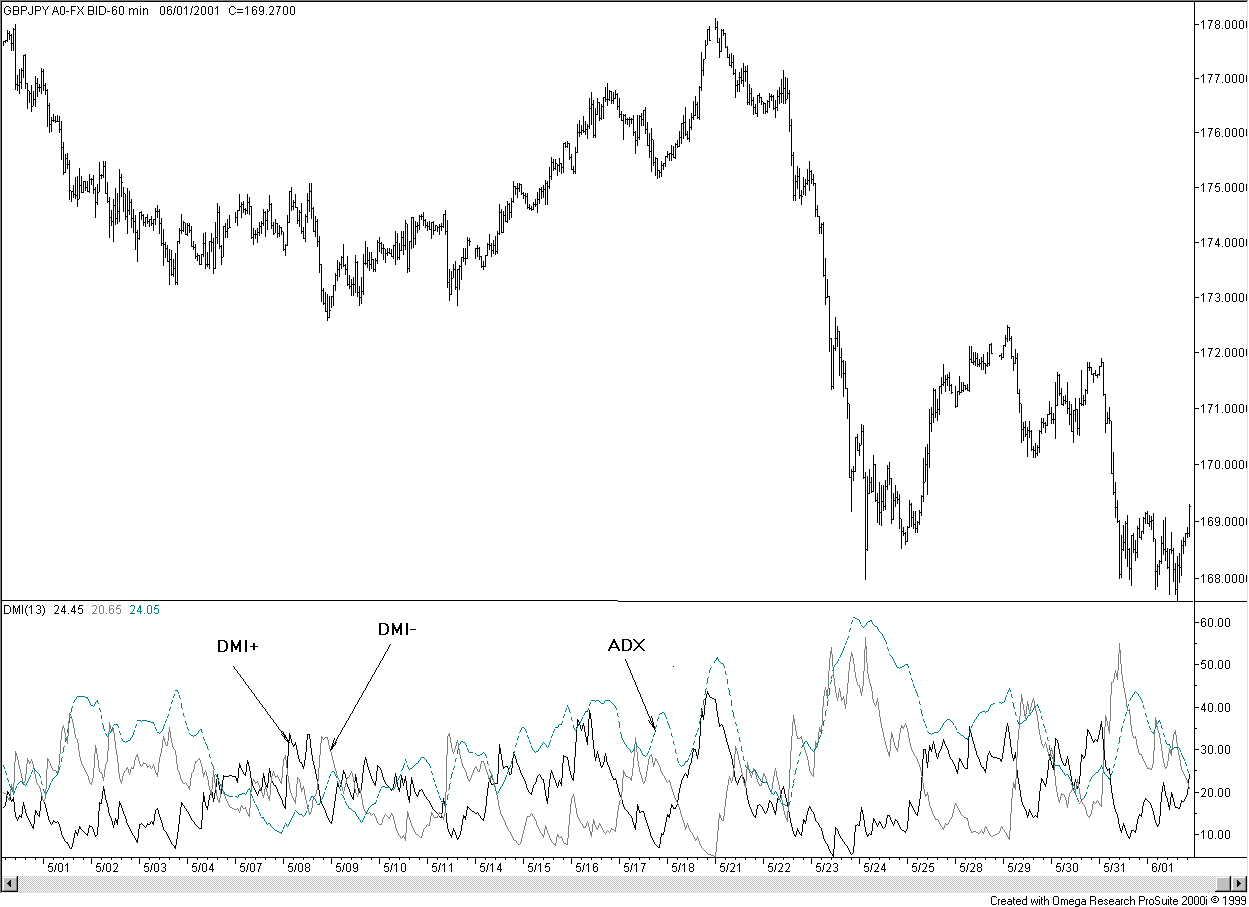Click the 10.00 level on indicator axis
The height and width of the screenshot is (907, 1249).
[1214, 835]
